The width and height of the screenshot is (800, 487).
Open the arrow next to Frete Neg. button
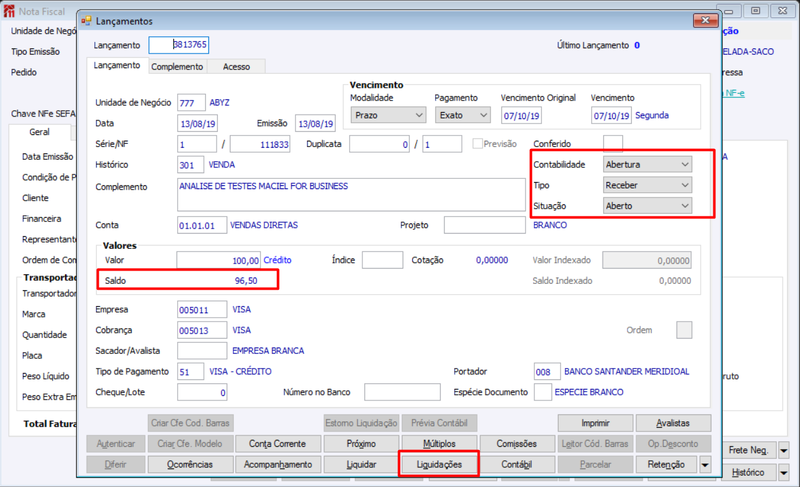pyautogui.click(x=784, y=450)
